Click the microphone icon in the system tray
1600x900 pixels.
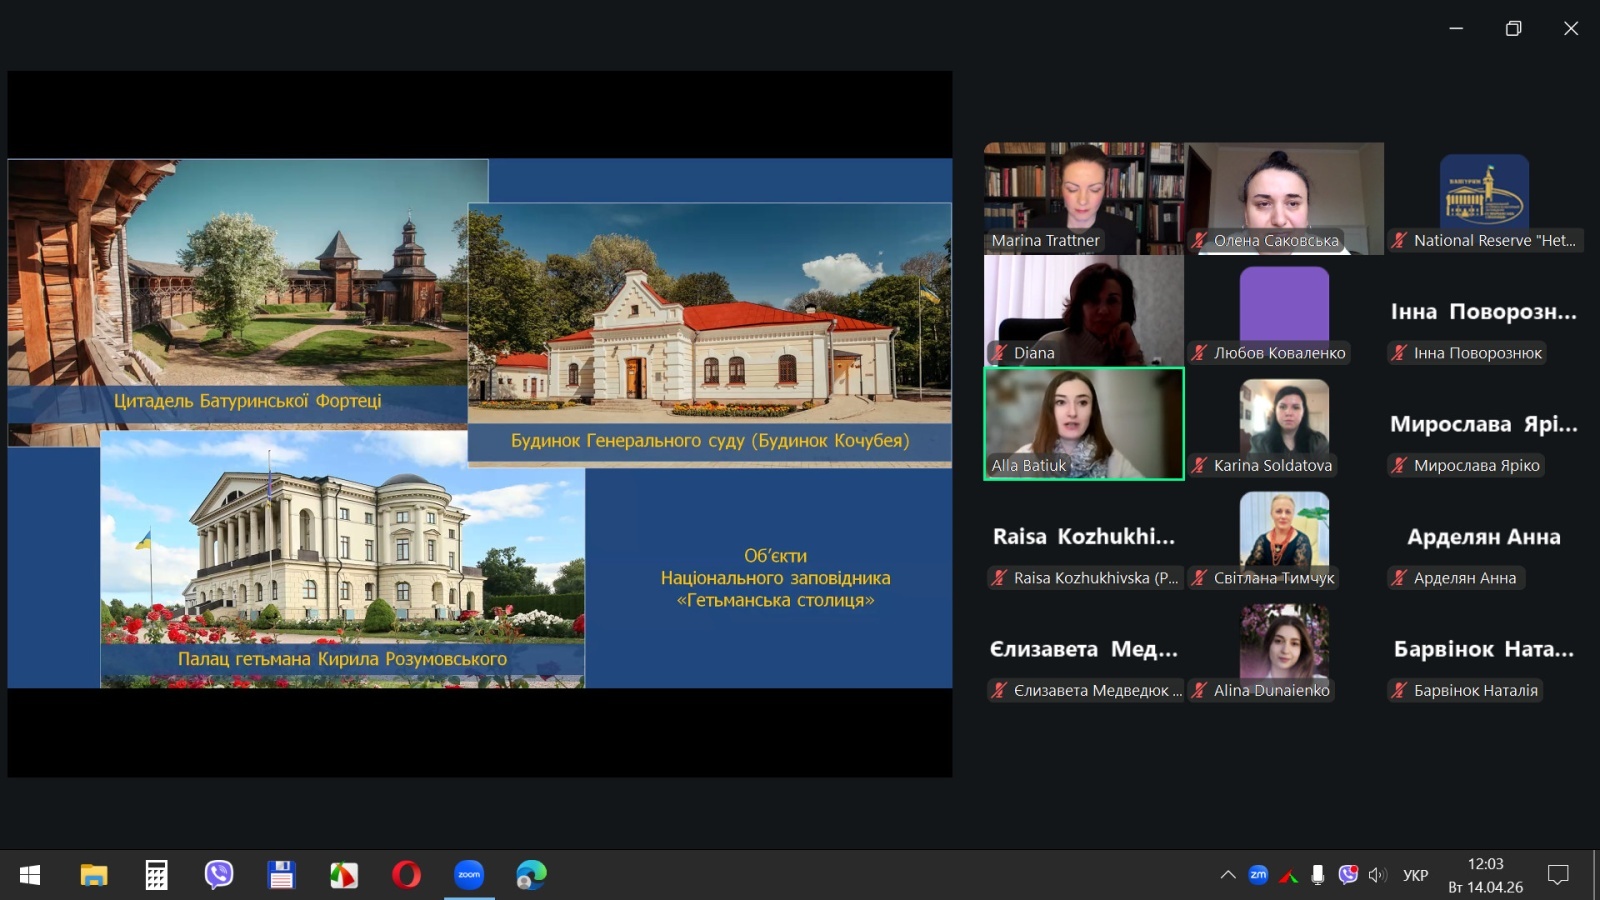(1318, 875)
